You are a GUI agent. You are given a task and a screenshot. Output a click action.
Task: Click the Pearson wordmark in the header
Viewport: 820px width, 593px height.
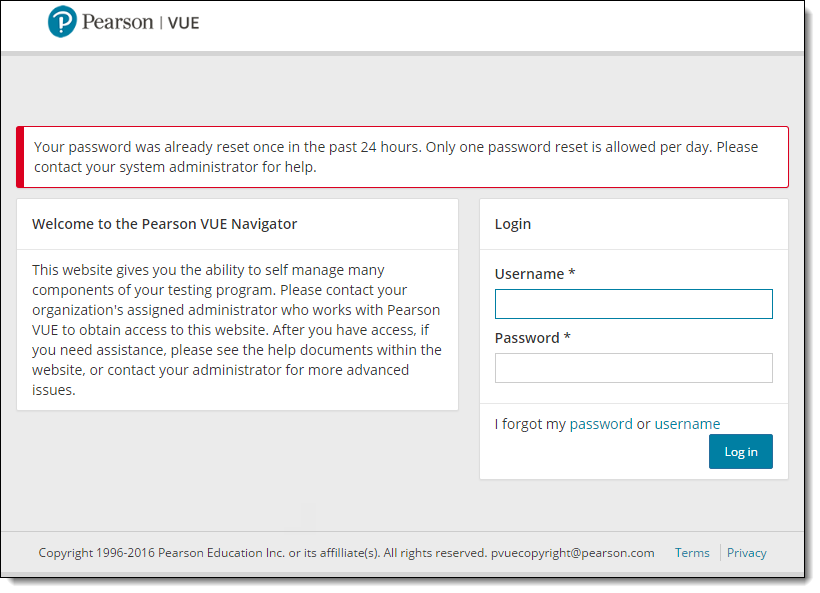coord(118,22)
